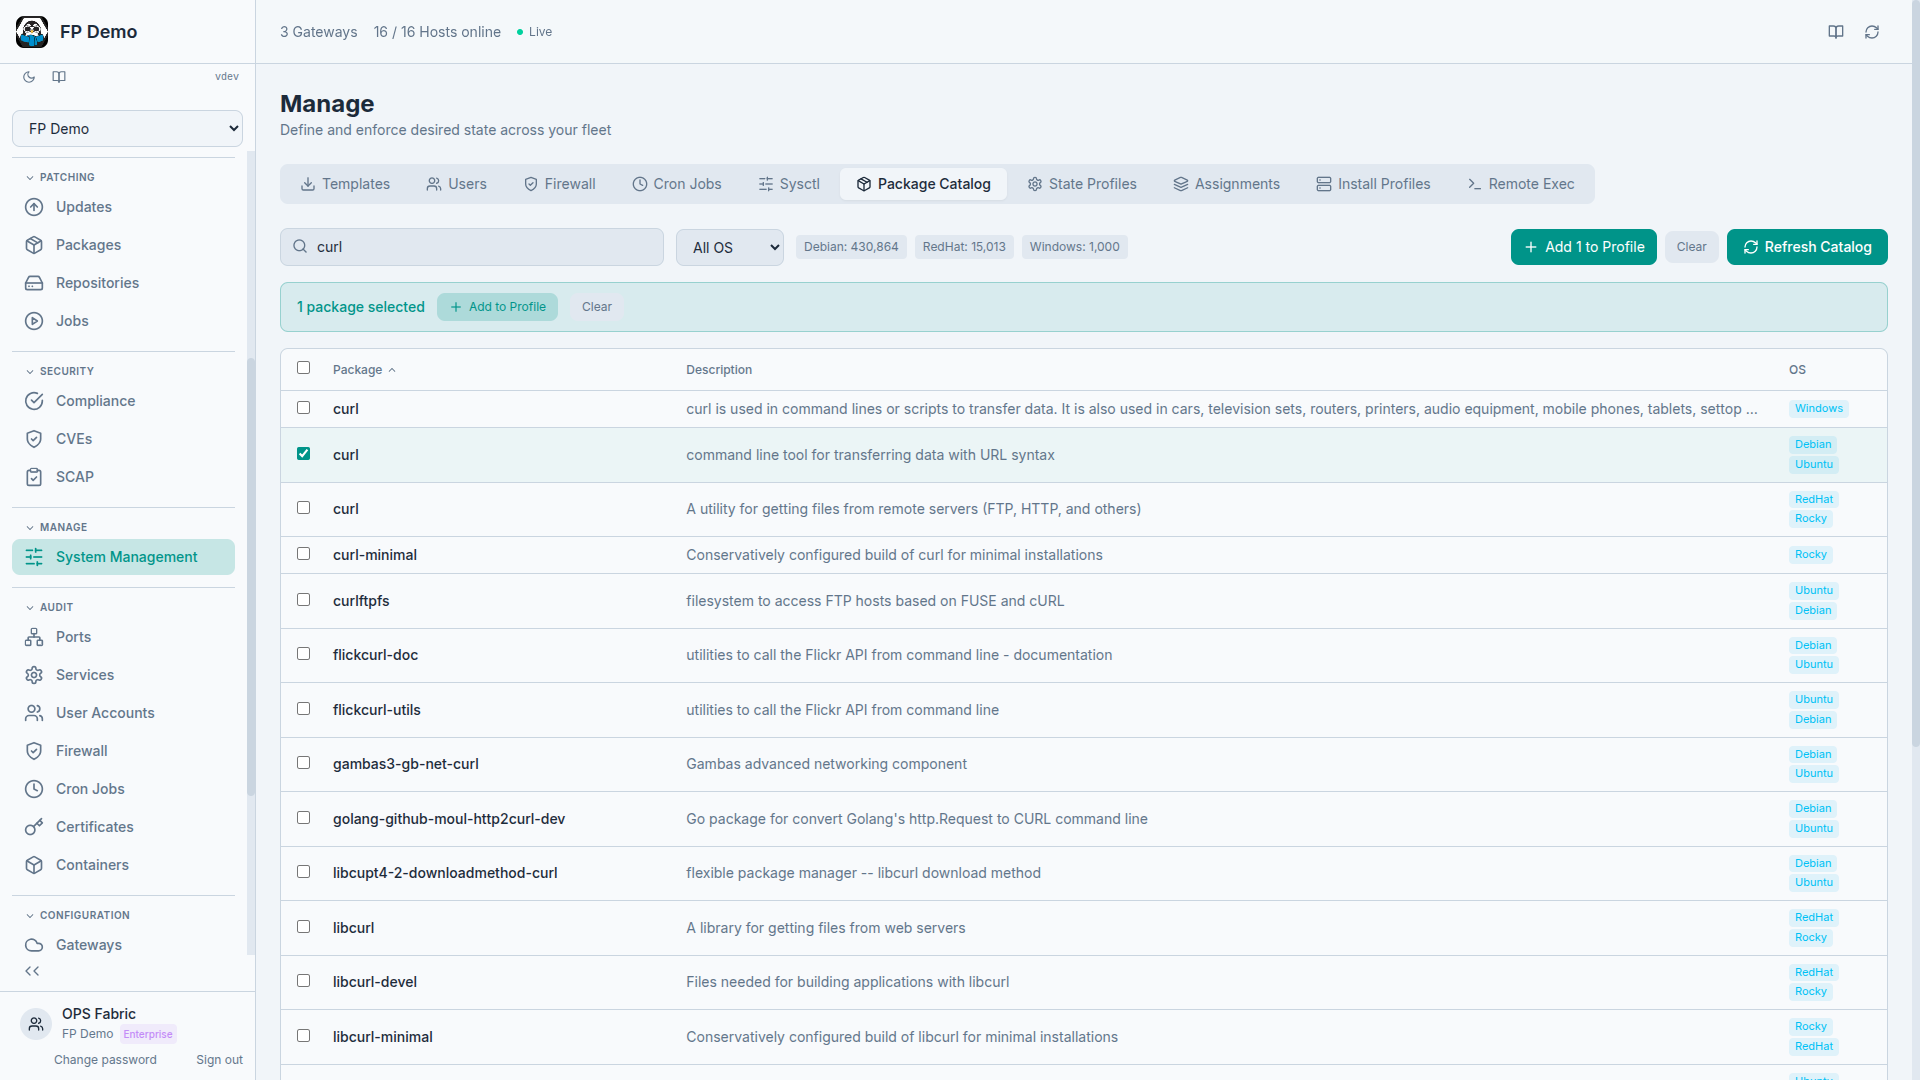Collapse the sidebar using the double-chevron icon
The height and width of the screenshot is (1080, 1920).
pyautogui.click(x=31, y=970)
